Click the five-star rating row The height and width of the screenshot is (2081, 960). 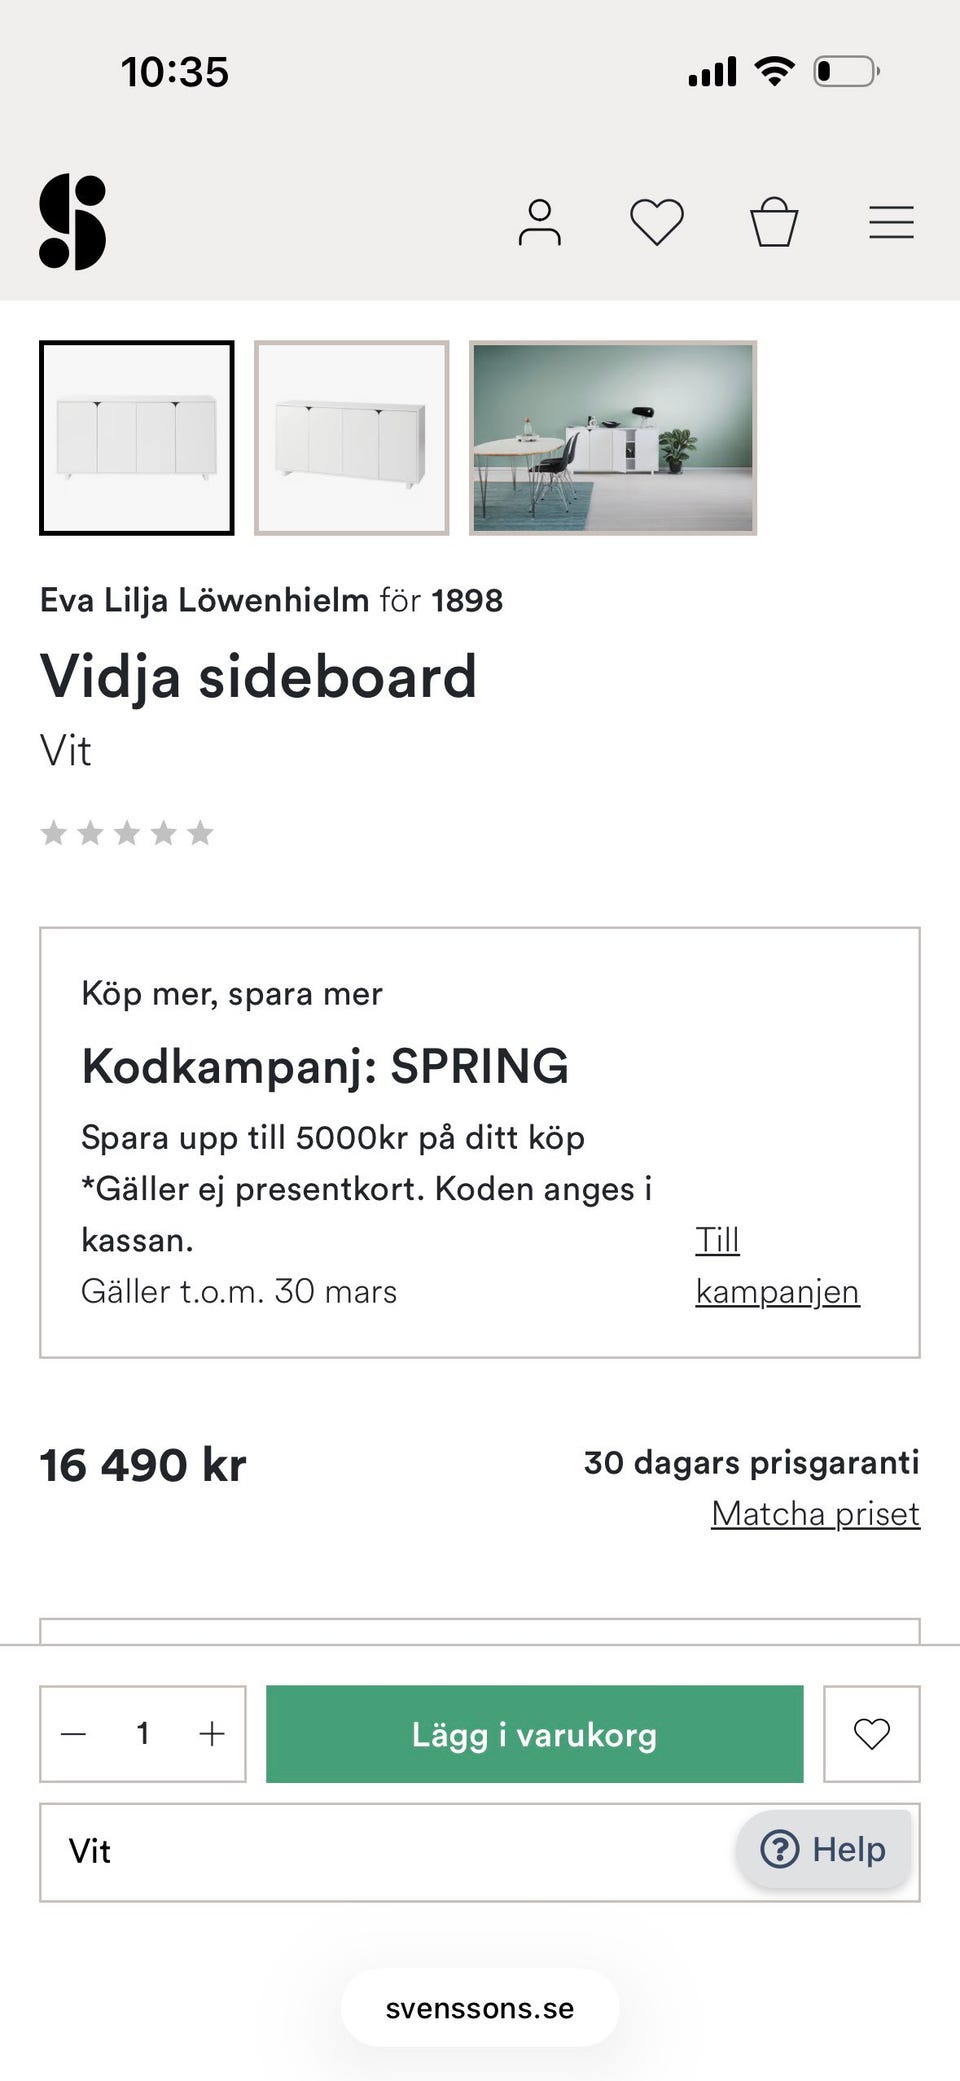(127, 833)
